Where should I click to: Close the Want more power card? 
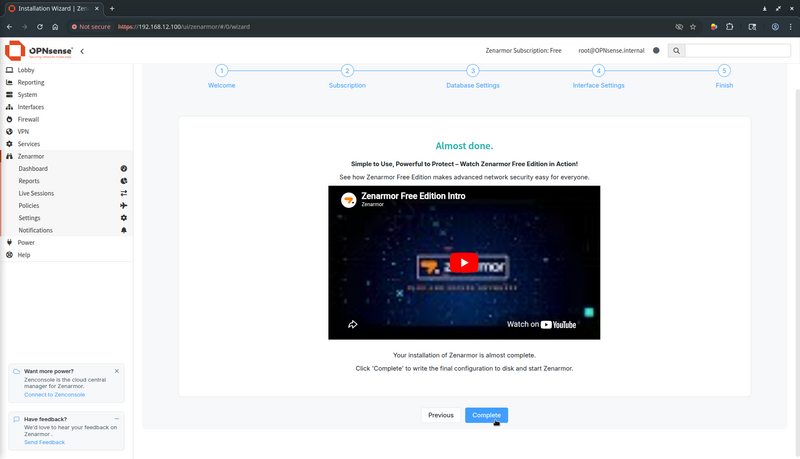tap(117, 371)
